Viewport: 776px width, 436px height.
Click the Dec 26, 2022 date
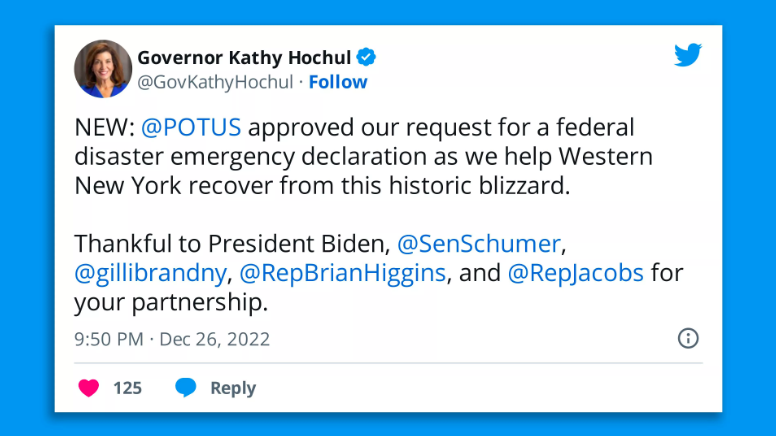(214, 339)
